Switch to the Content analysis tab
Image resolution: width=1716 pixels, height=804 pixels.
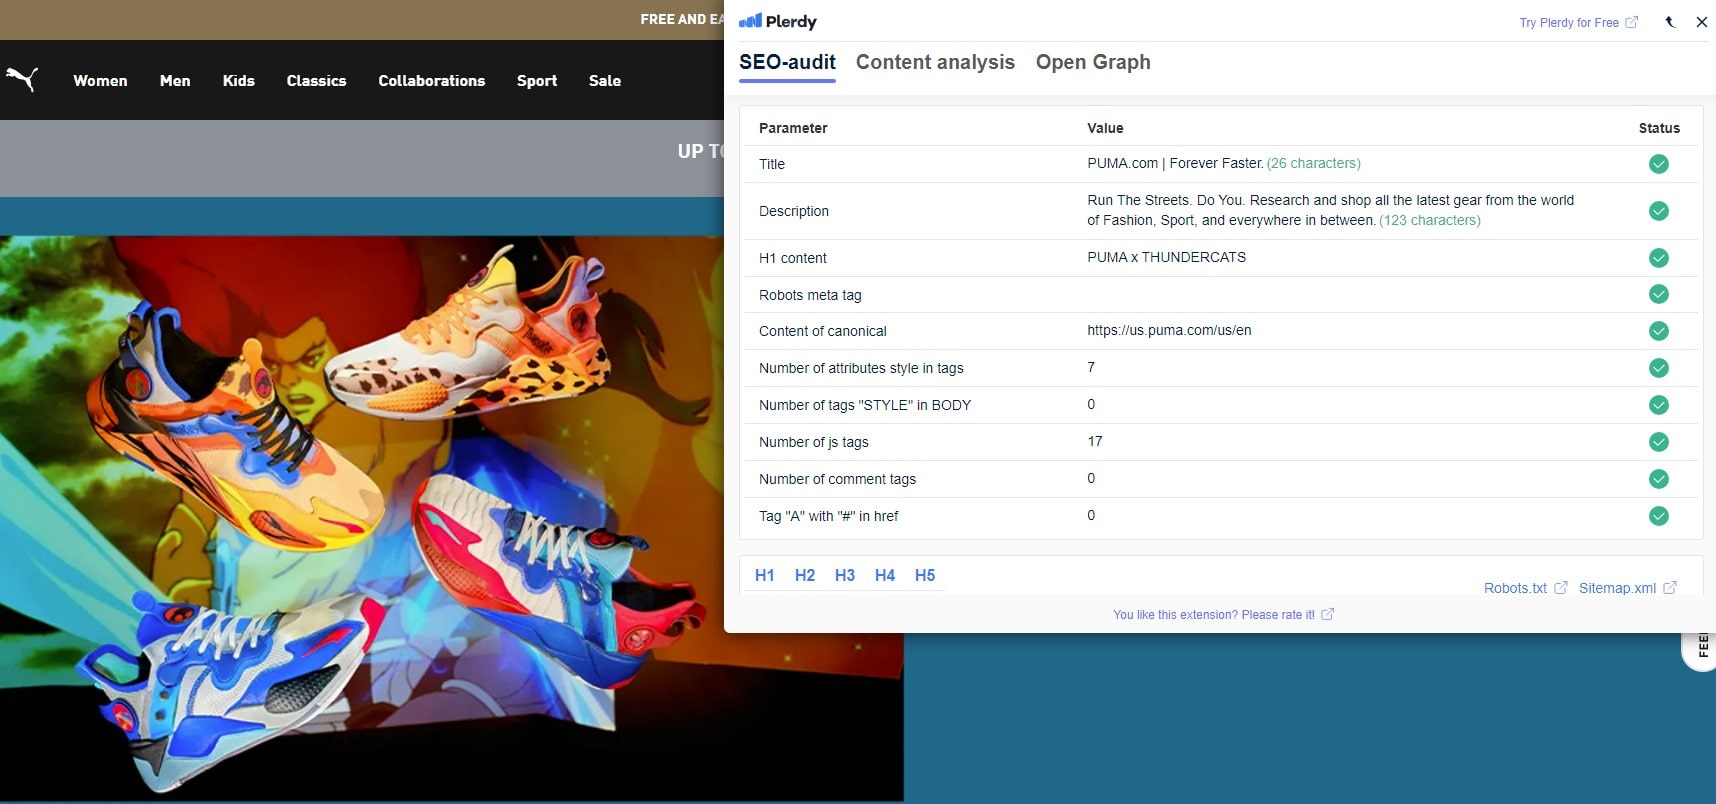935,62
